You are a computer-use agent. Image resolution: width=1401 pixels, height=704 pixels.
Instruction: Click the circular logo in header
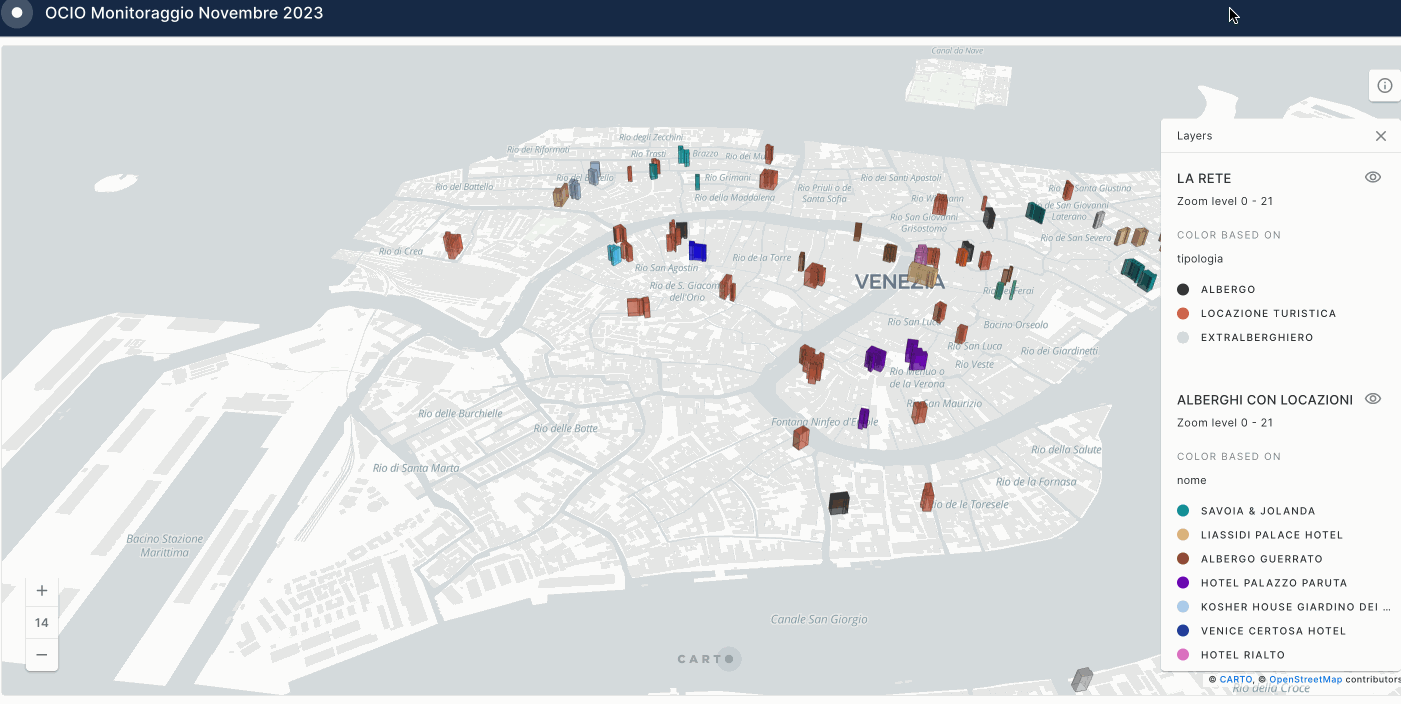point(16,13)
